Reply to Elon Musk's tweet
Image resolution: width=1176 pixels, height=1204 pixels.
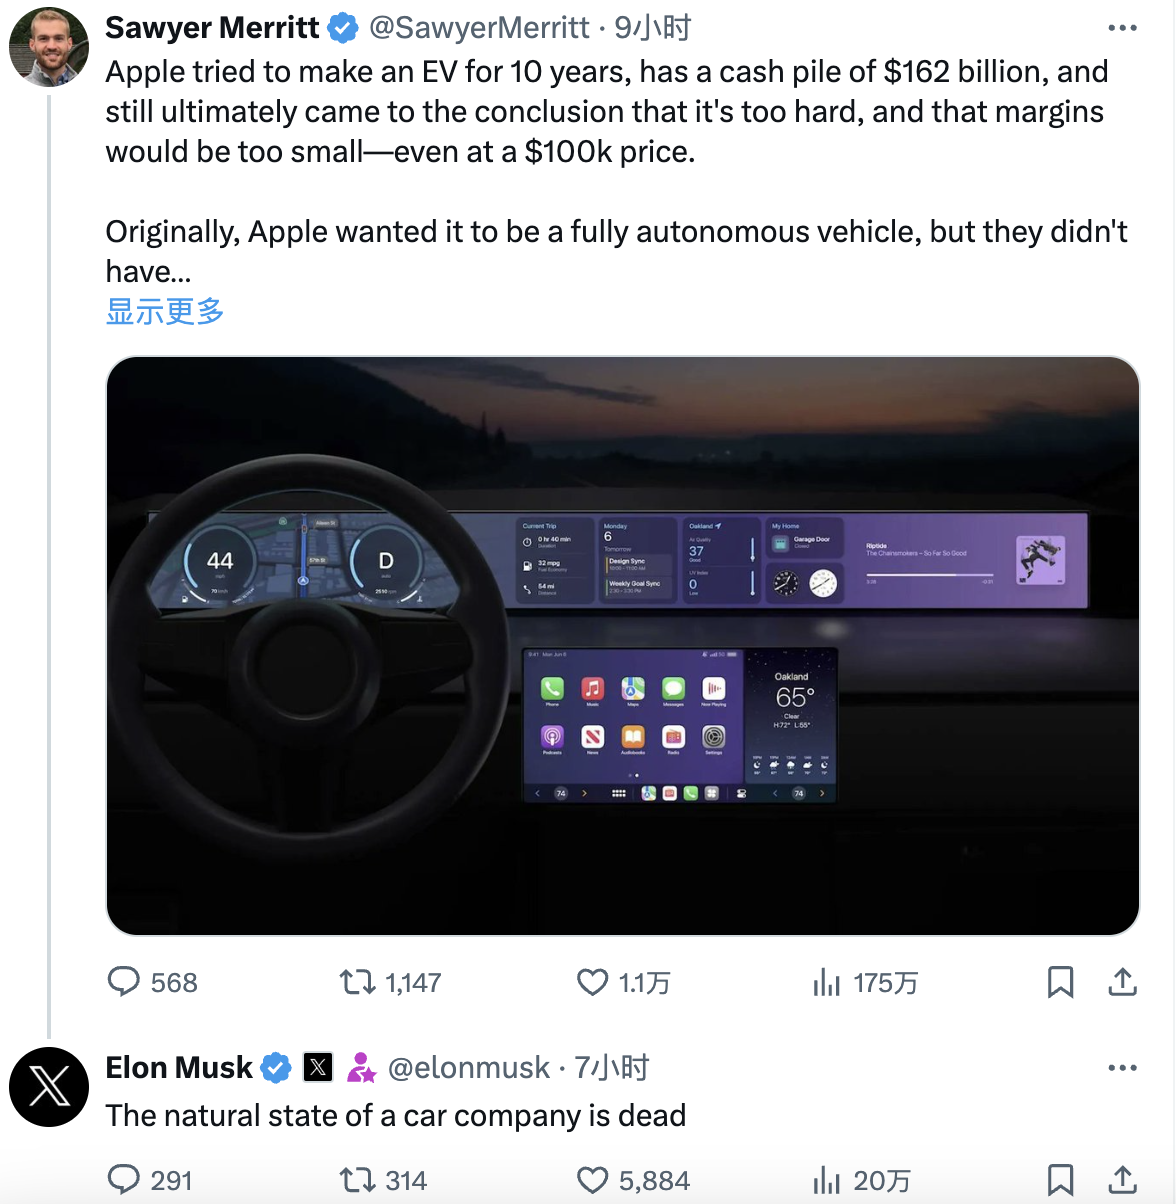(x=124, y=1180)
